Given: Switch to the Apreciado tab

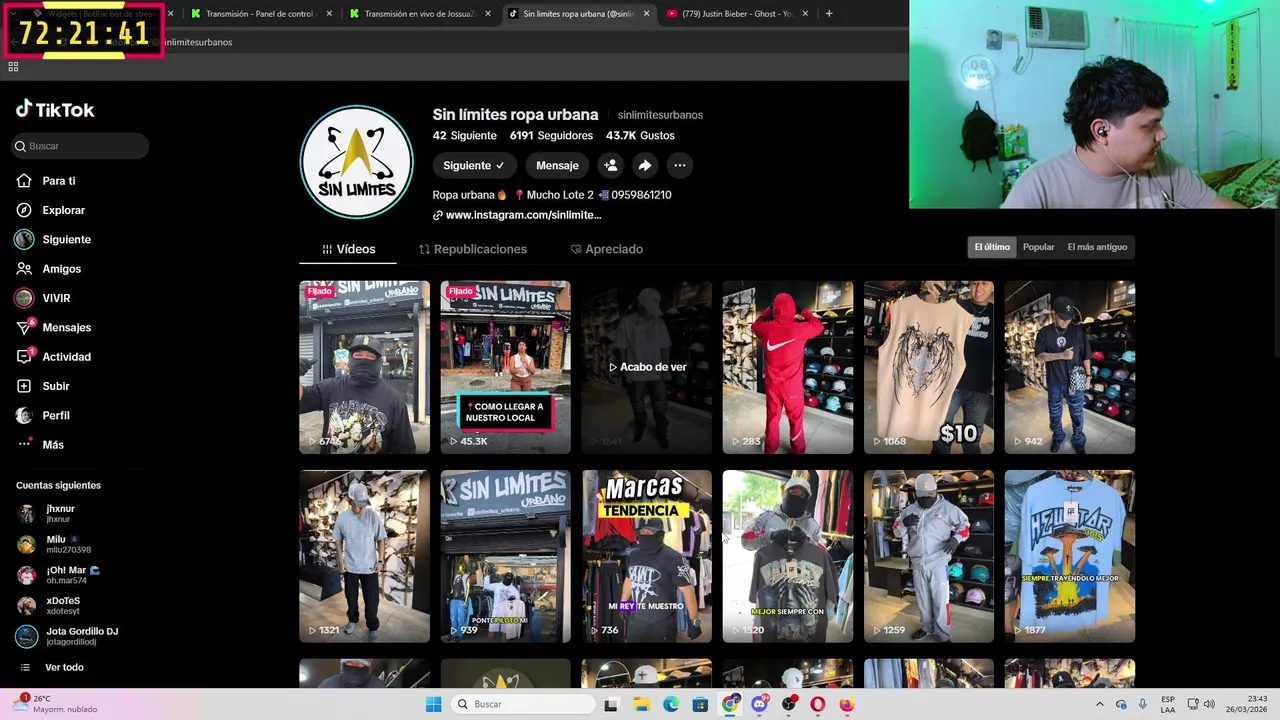Looking at the screenshot, I should 606,249.
